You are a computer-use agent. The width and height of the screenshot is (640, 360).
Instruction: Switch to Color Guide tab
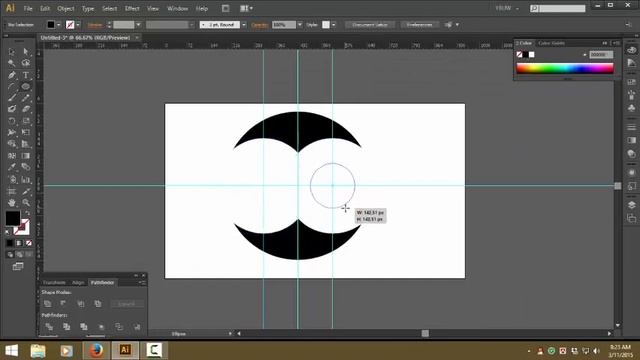(551, 43)
